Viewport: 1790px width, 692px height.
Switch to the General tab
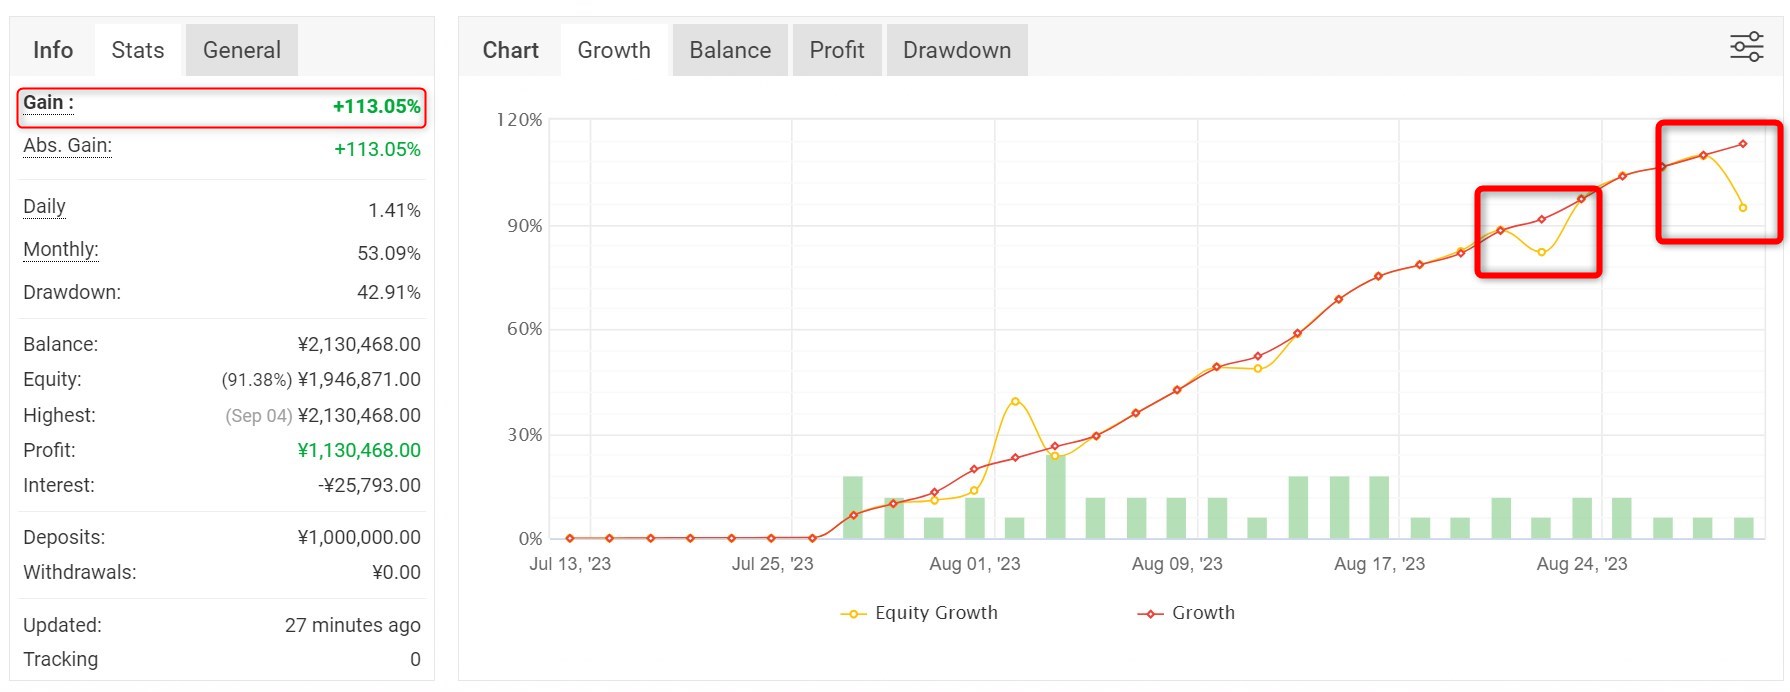[x=241, y=50]
